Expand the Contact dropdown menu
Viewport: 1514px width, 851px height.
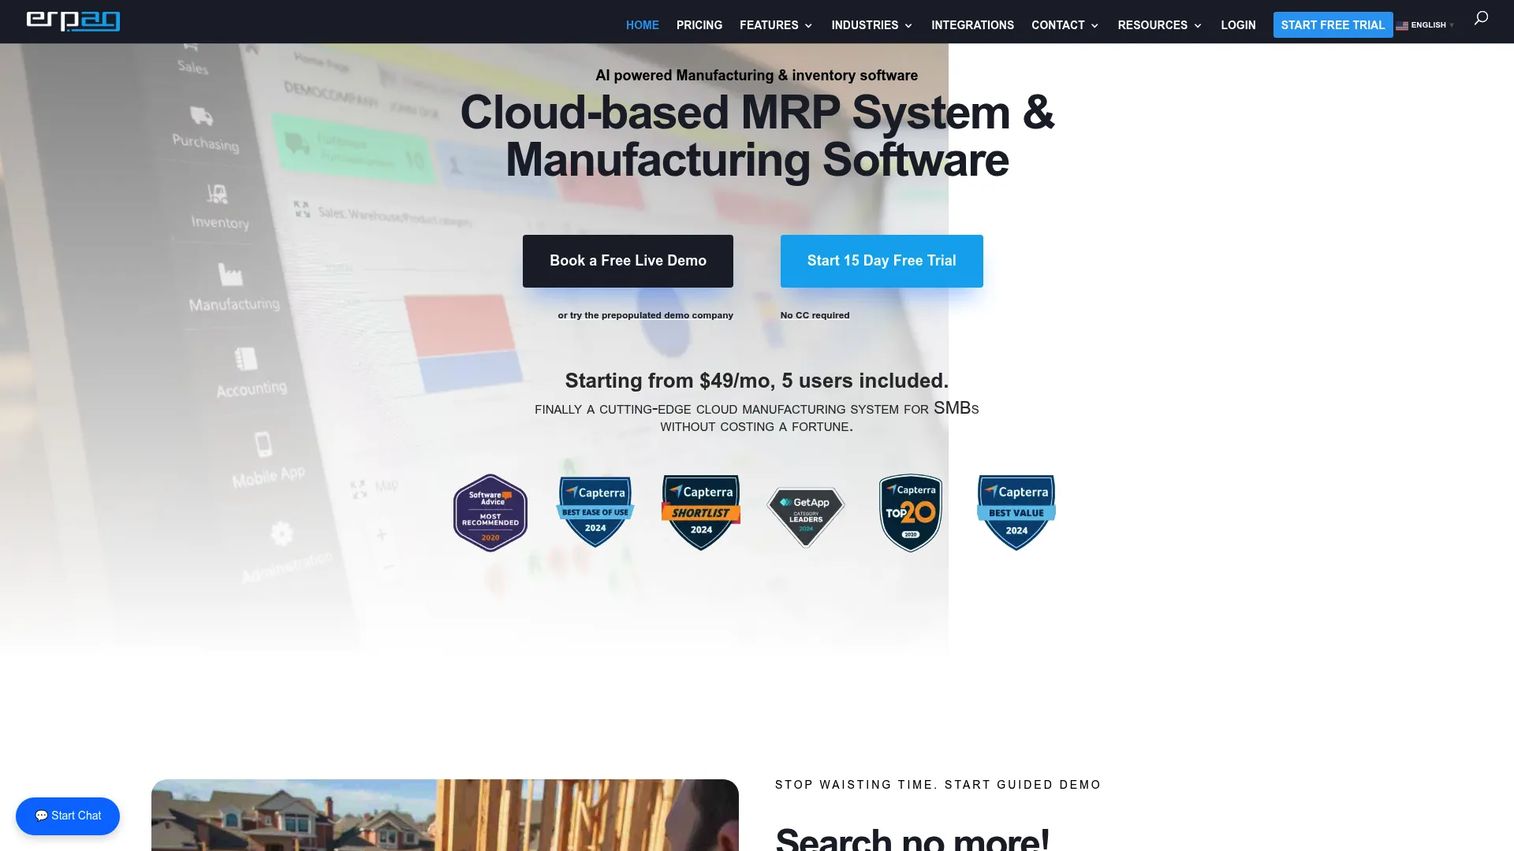(1065, 25)
